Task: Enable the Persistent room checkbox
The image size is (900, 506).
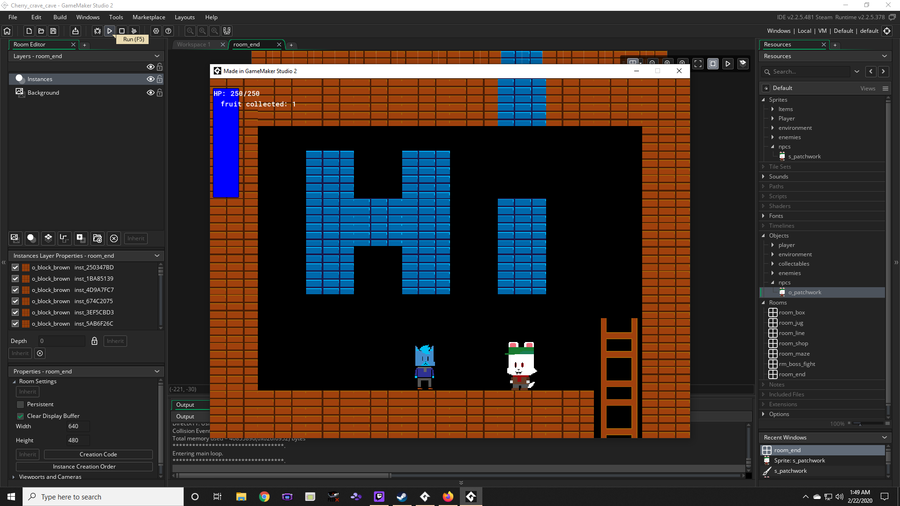Action: click(x=21, y=404)
